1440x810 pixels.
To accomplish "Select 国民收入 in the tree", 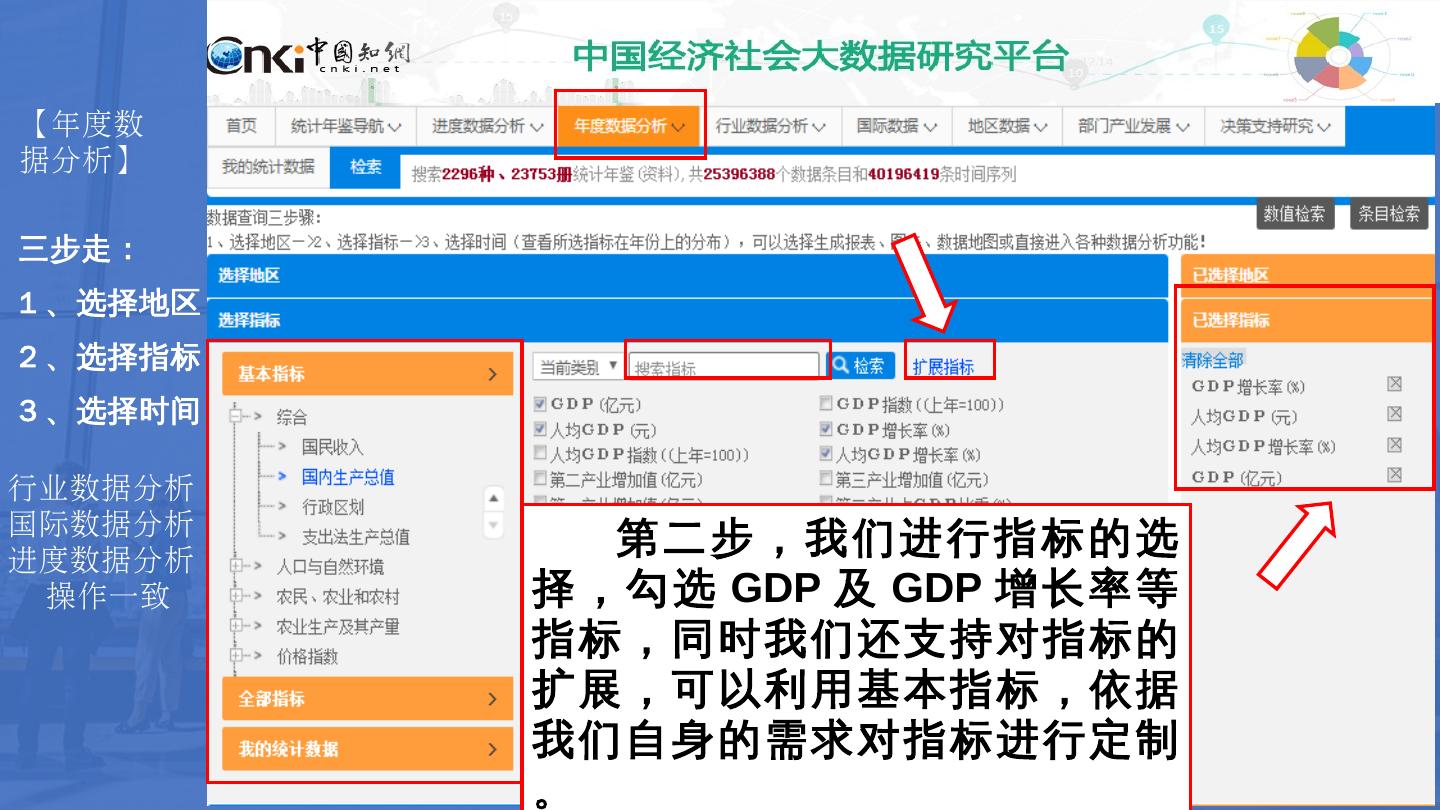I will pos(332,447).
